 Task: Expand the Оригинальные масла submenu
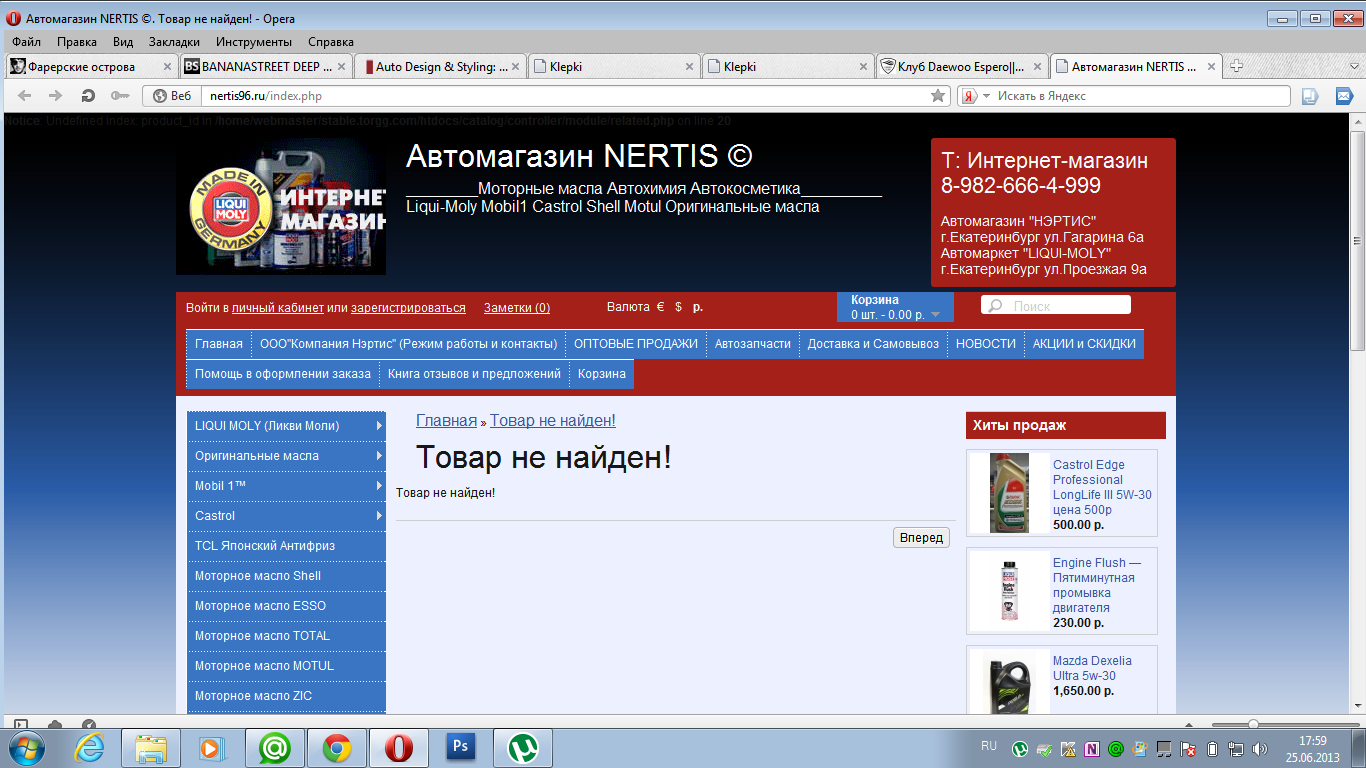point(379,456)
